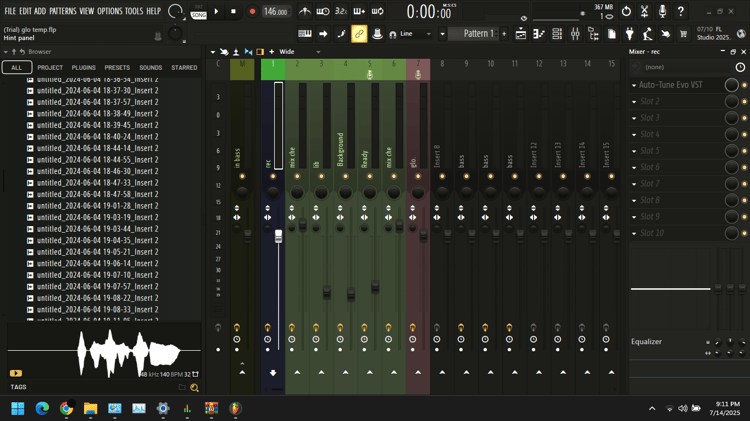The width and height of the screenshot is (750, 421).
Task: Open the channel rack icon
Action: (557, 33)
